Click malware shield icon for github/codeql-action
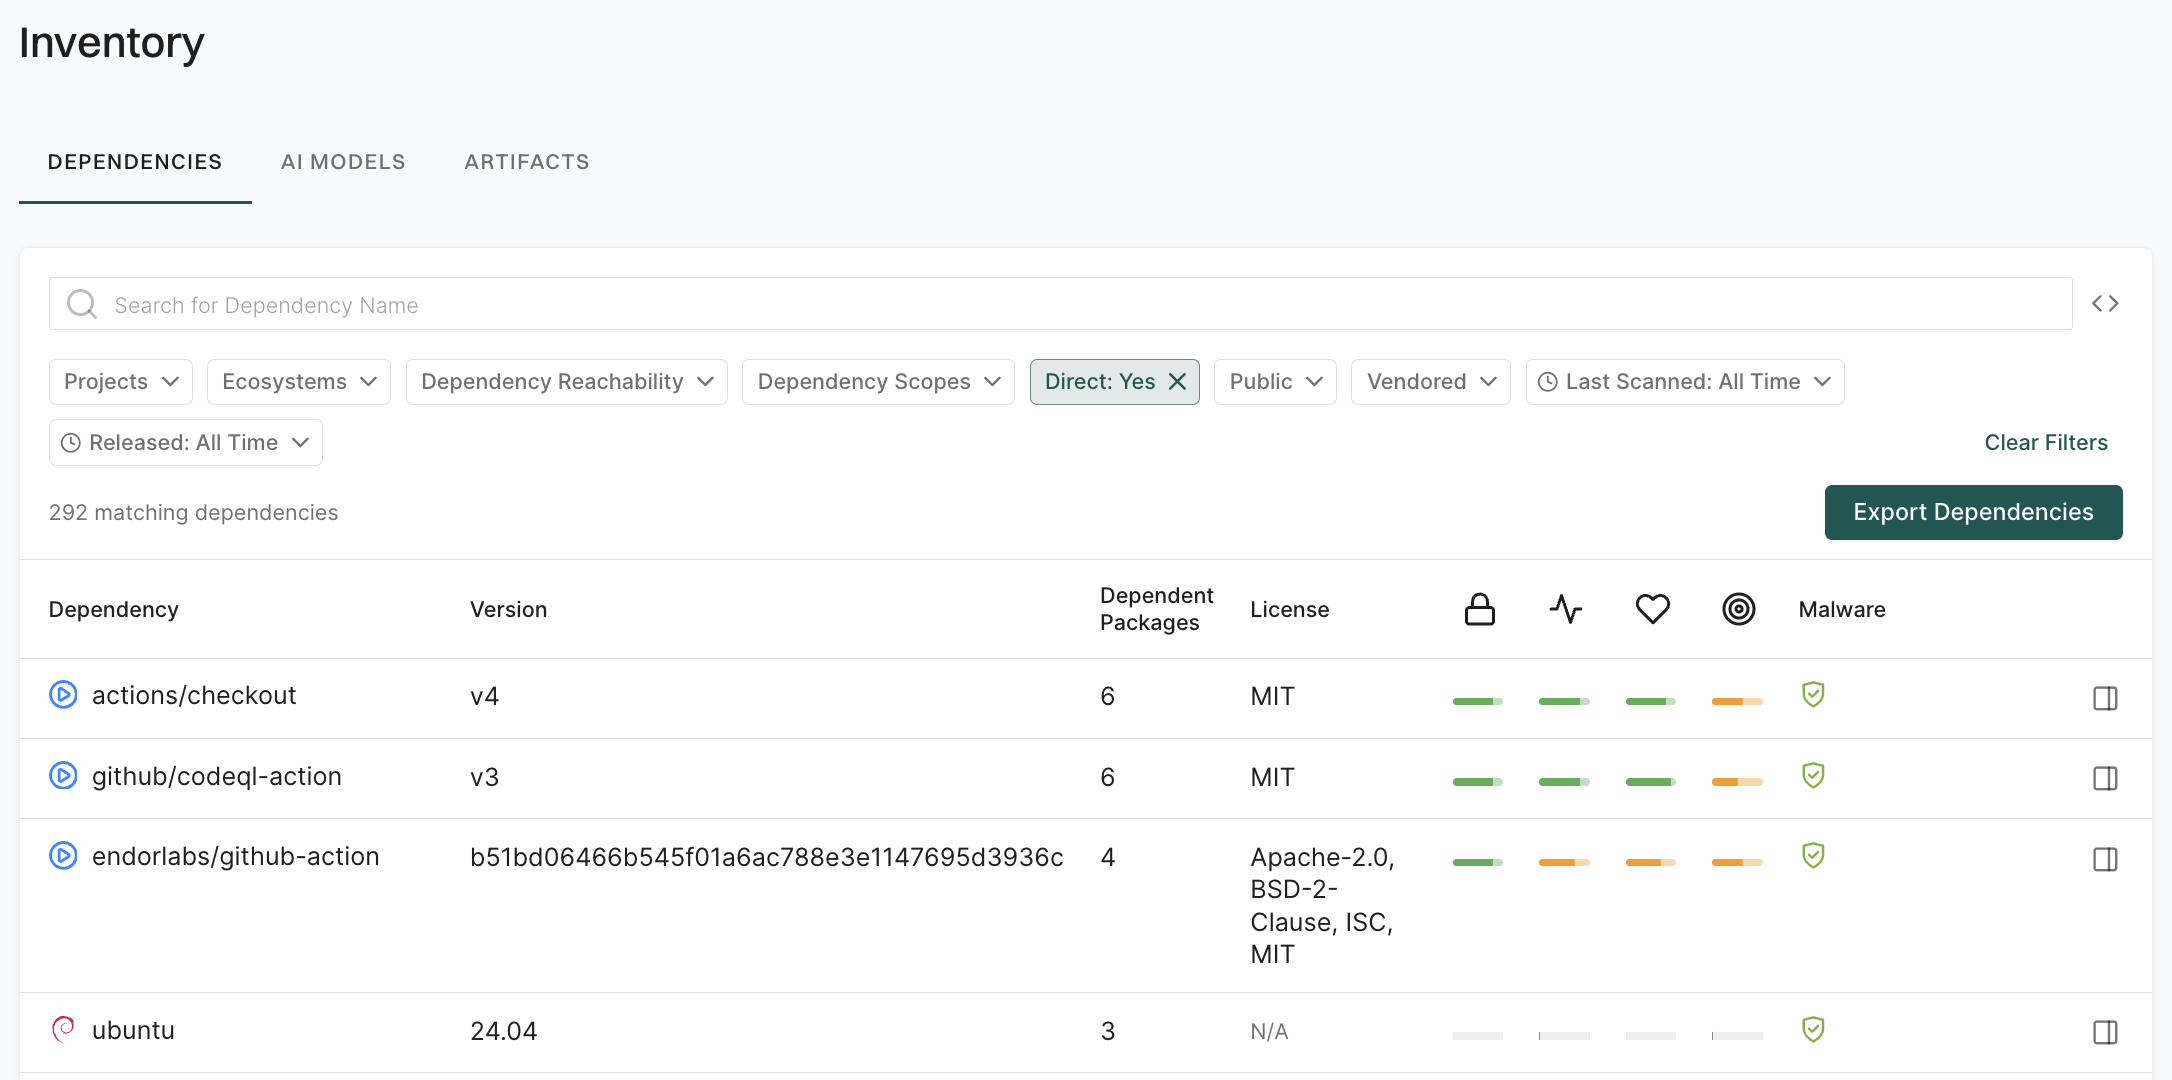2172x1080 pixels. point(1813,775)
